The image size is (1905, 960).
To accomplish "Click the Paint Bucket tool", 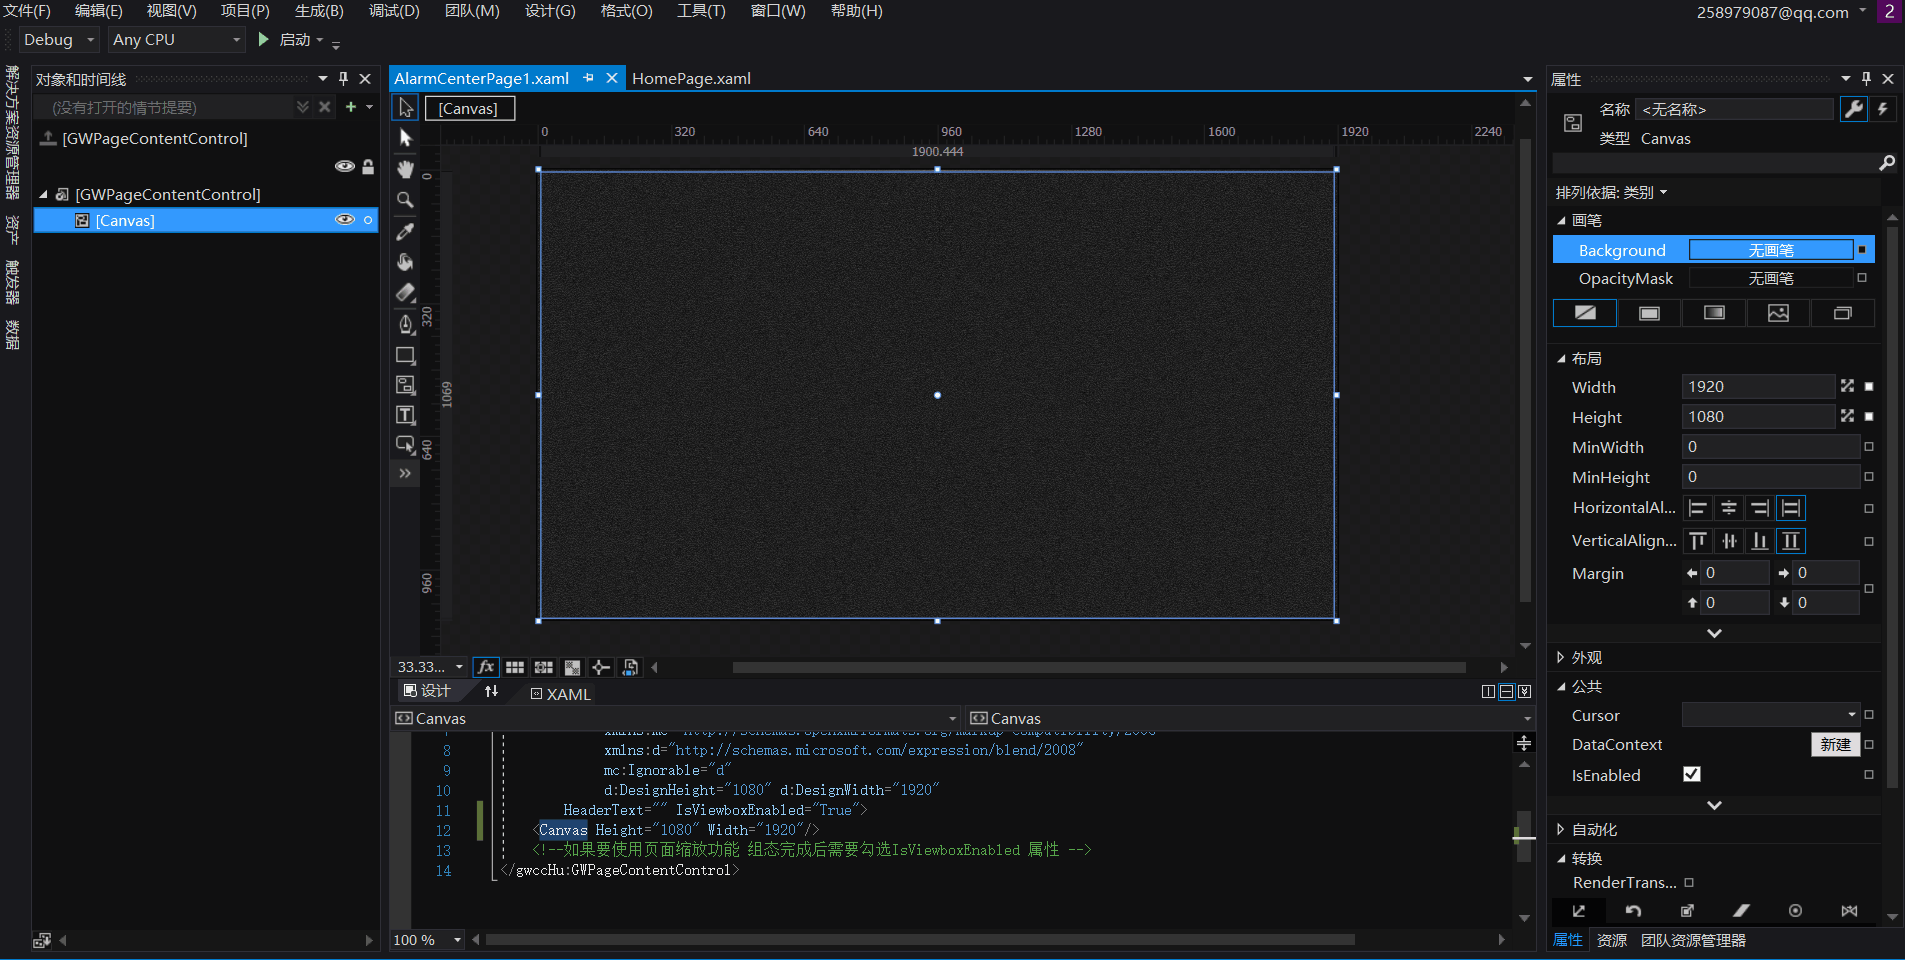I will [x=405, y=262].
